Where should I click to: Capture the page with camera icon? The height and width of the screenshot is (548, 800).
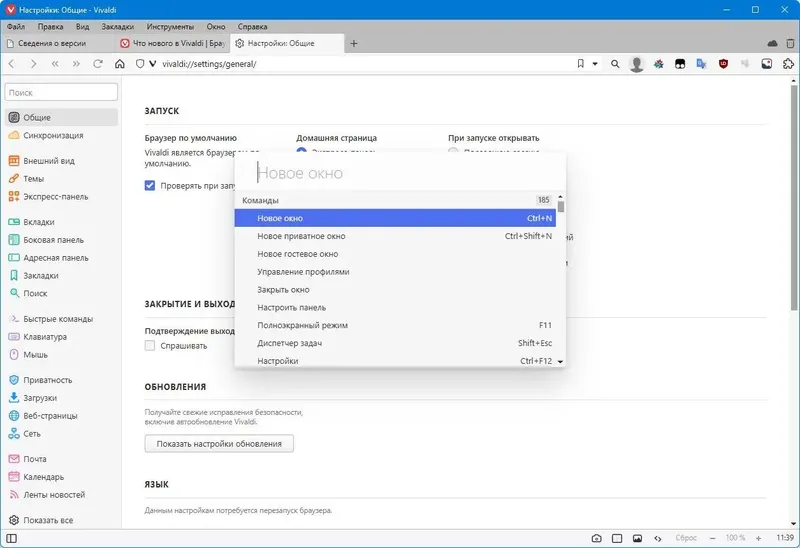596,538
